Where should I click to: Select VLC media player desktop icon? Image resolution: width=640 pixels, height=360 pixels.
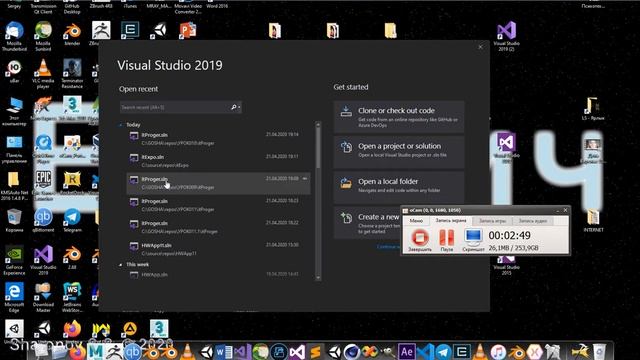pos(43,74)
